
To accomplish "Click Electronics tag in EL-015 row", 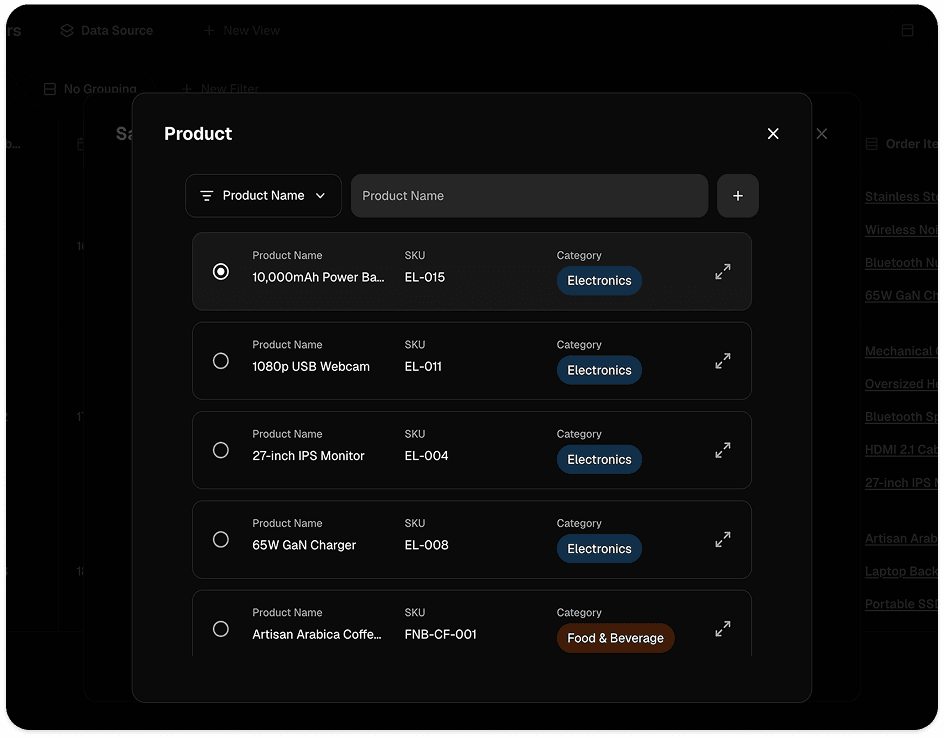I will pyautogui.click(x=599, y=281).
